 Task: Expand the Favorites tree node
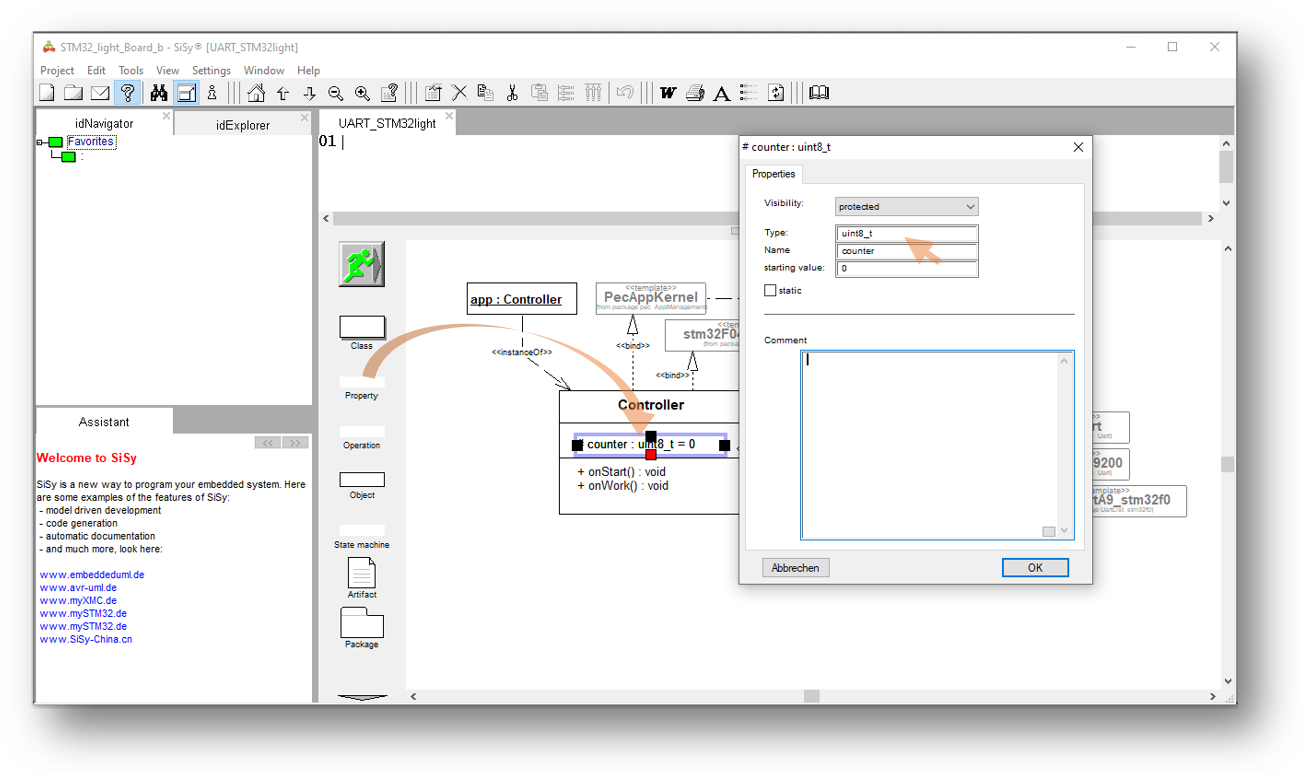pos(40,143)
